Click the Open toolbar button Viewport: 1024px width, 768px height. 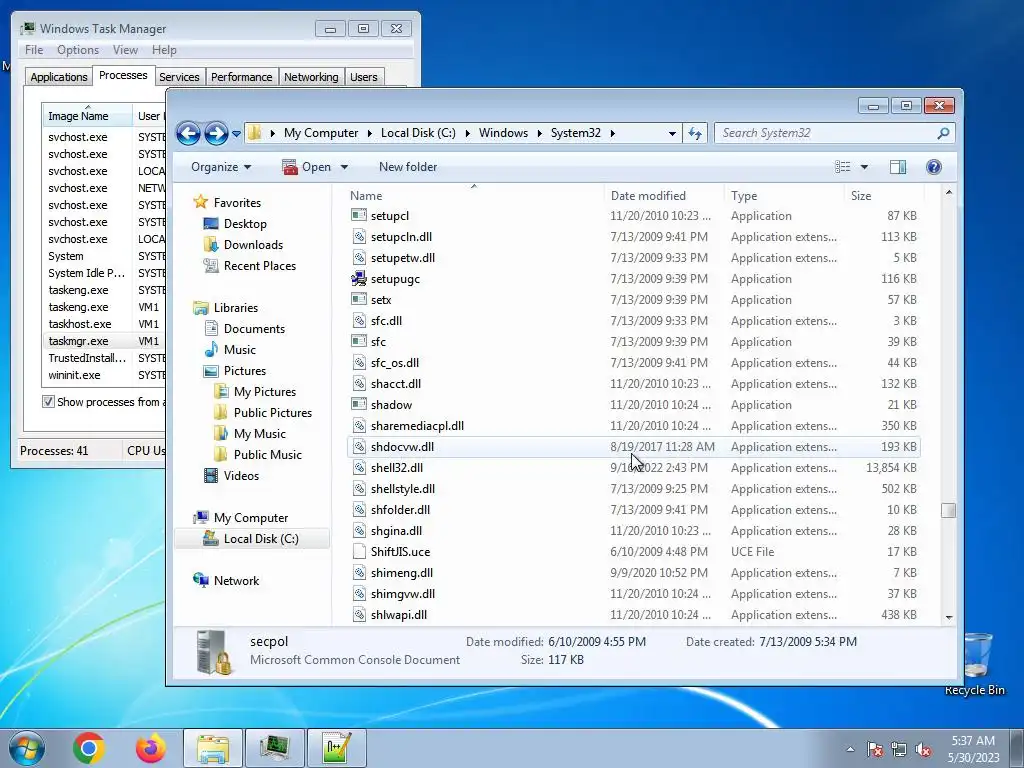pyautogui.click(x=307, y=167)
